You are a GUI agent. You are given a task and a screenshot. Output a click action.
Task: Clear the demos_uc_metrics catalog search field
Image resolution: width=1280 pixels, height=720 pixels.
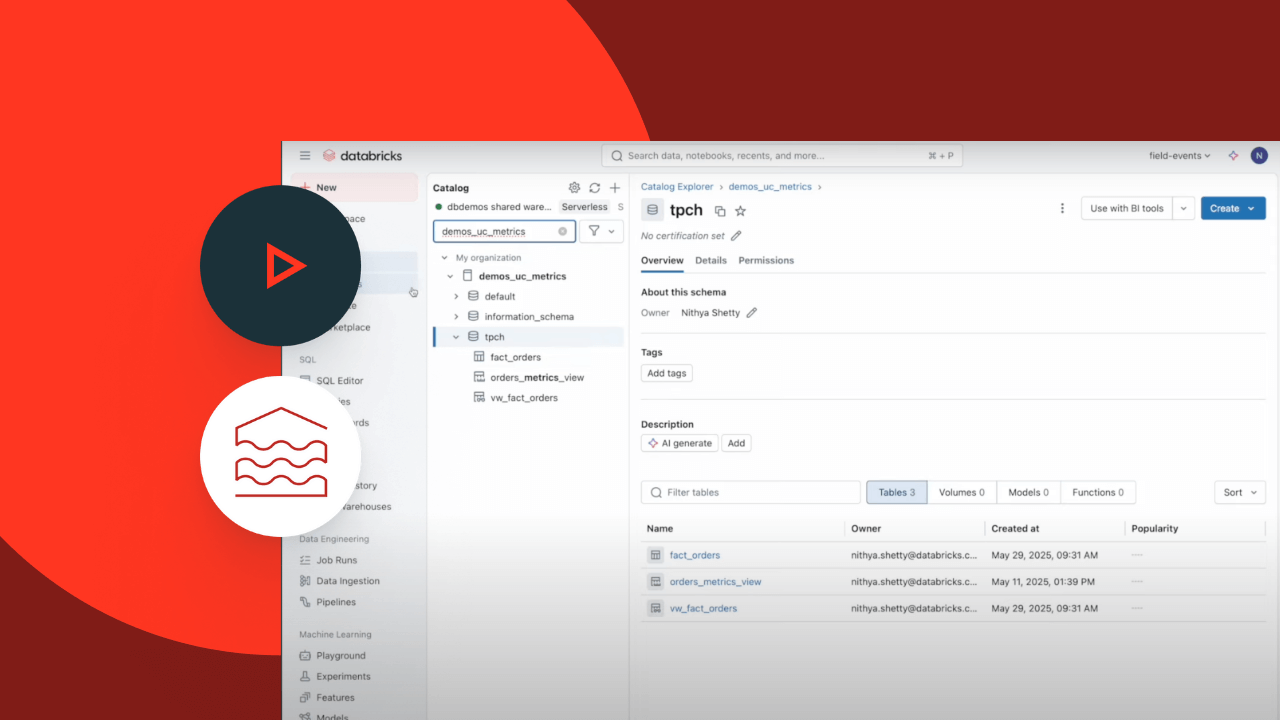562,231
